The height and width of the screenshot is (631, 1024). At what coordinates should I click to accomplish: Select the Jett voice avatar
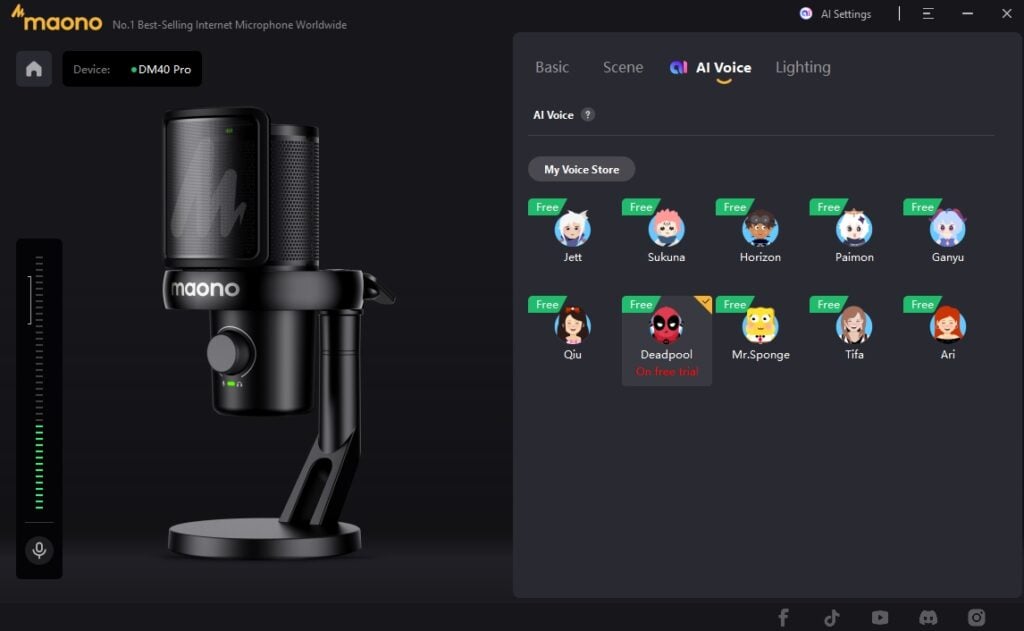[573, 229]
